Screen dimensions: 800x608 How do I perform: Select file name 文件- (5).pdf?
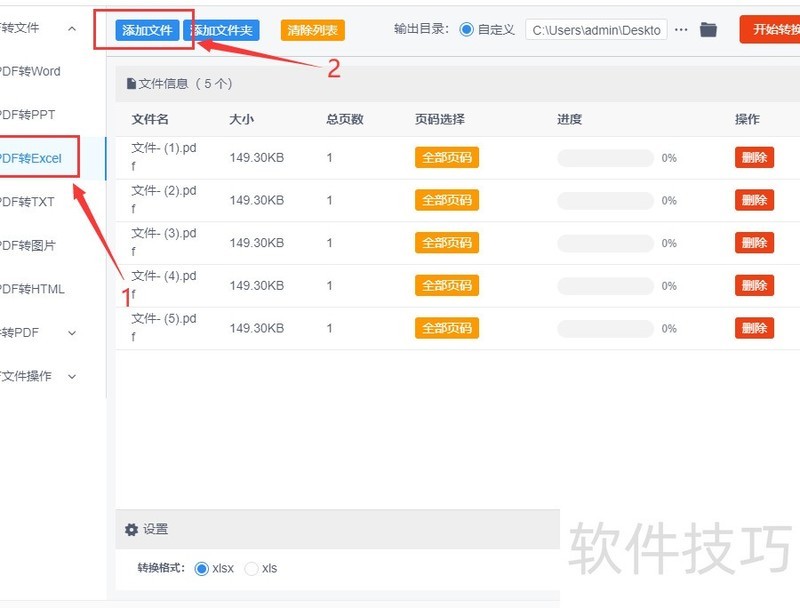coord(164,327)
